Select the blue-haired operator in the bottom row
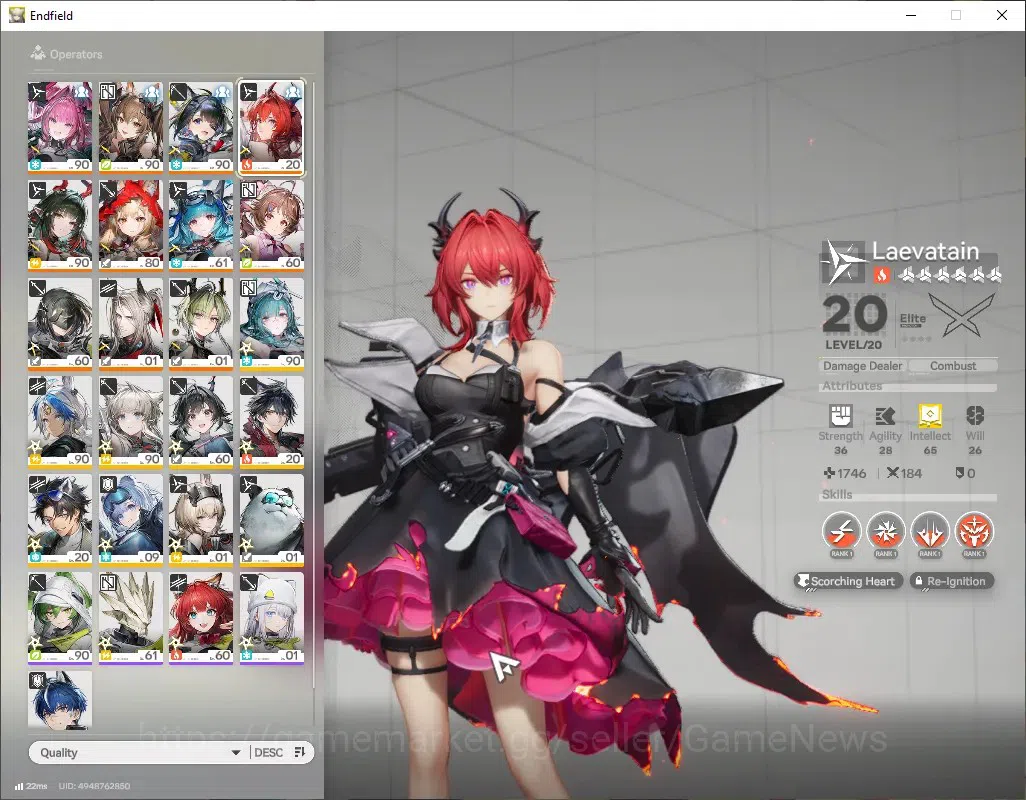This screenshot has width=1026, height=800. [x=60, y=699]
